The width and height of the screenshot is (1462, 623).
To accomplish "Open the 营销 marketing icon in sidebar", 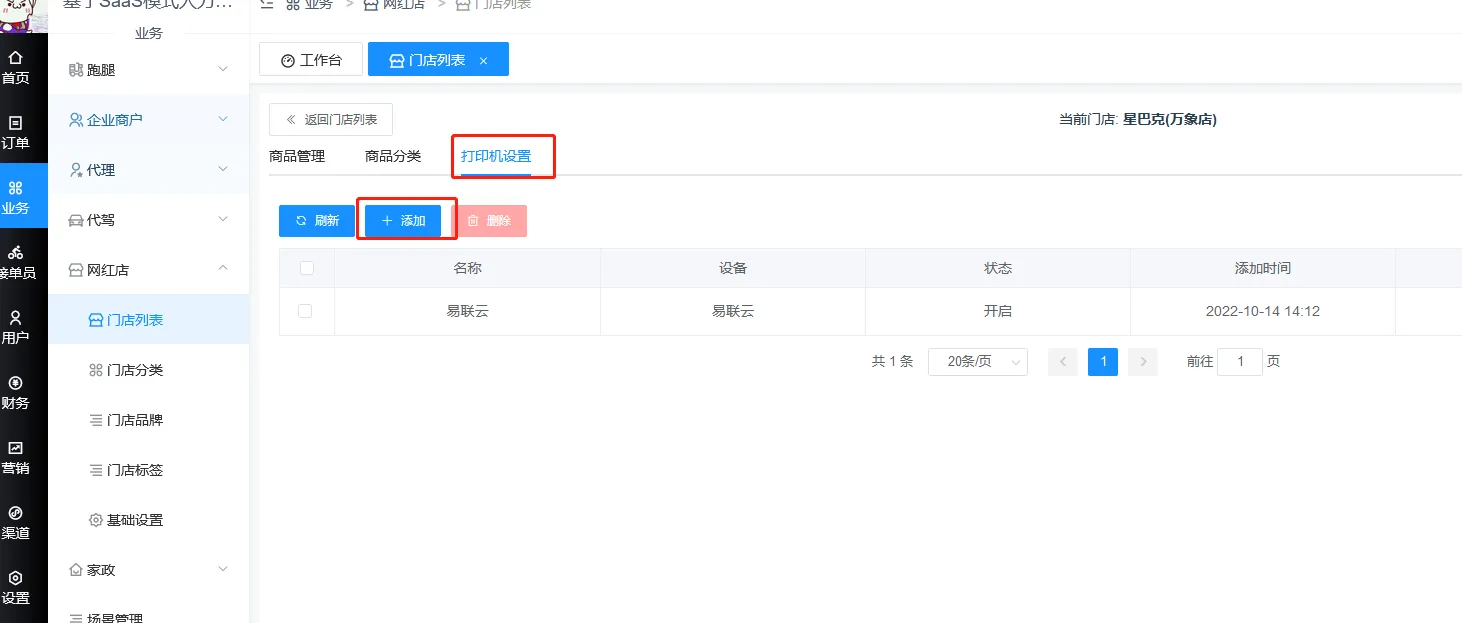I will point(15,448).
